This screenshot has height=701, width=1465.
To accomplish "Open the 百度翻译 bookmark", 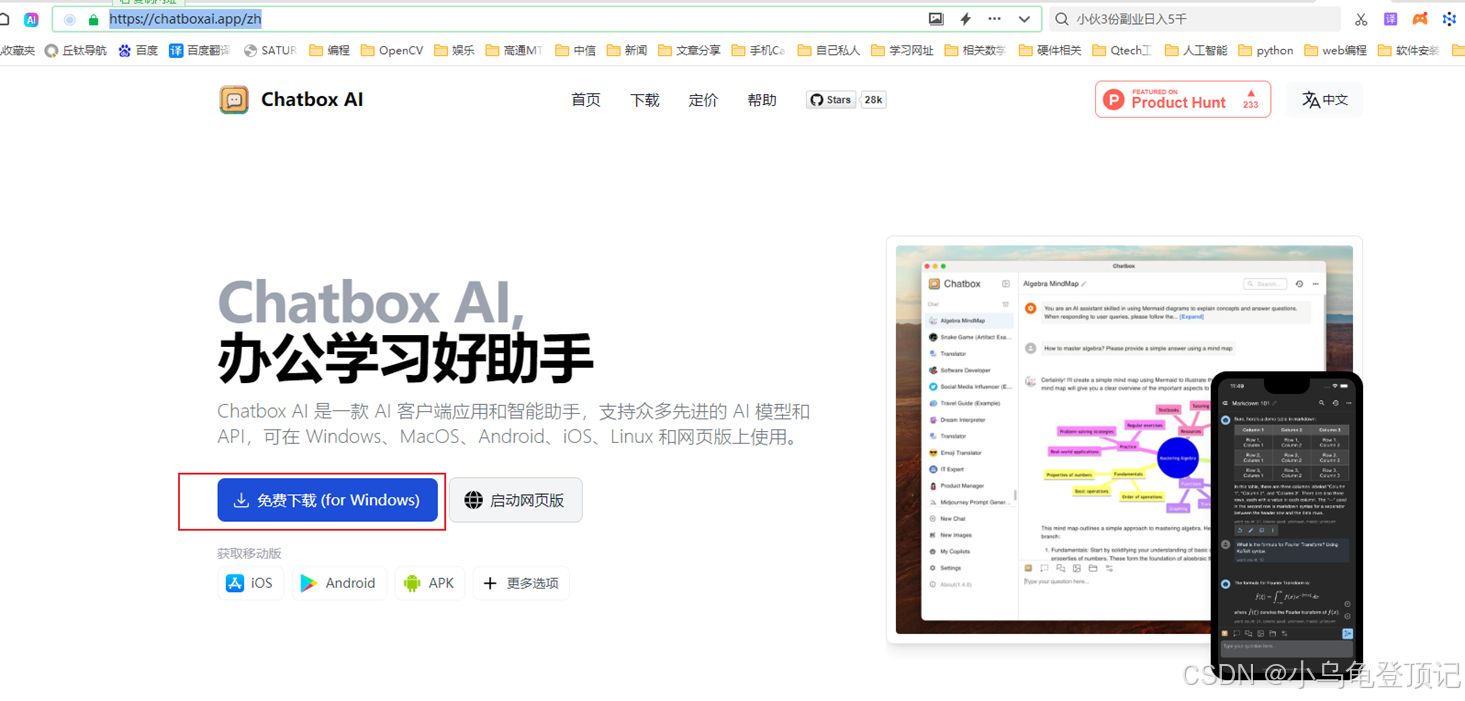I will click(x=200, y=50).
